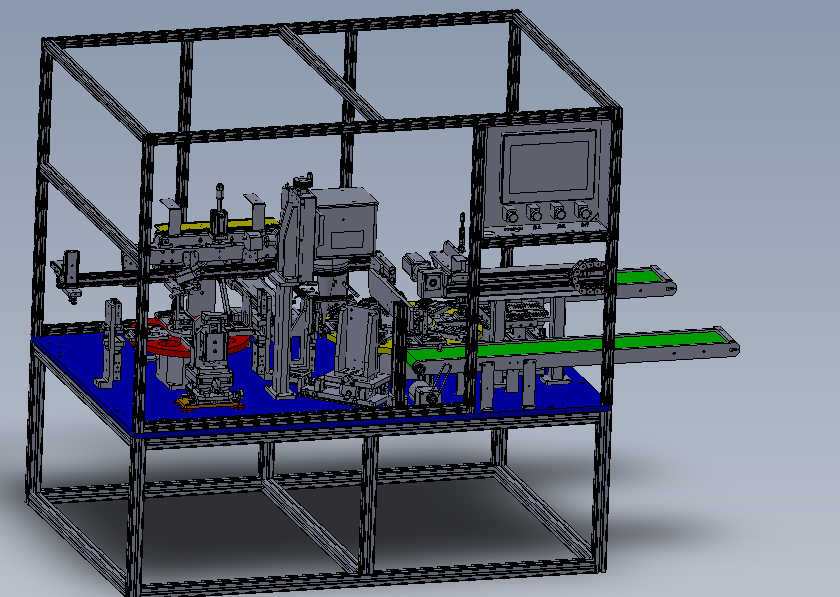Select the short upper green conveyor belt
This screenshot has width=840, height=597.
pos(636,277)
